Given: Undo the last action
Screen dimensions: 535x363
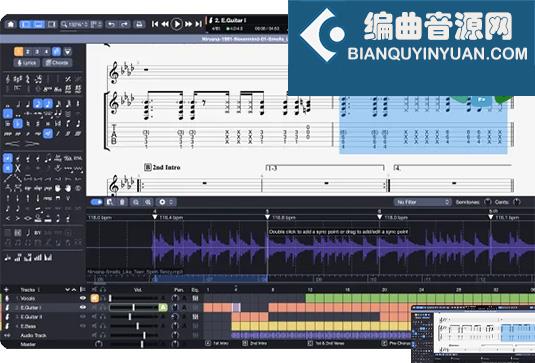Looking at the screenshot, I should pos(111,24).
